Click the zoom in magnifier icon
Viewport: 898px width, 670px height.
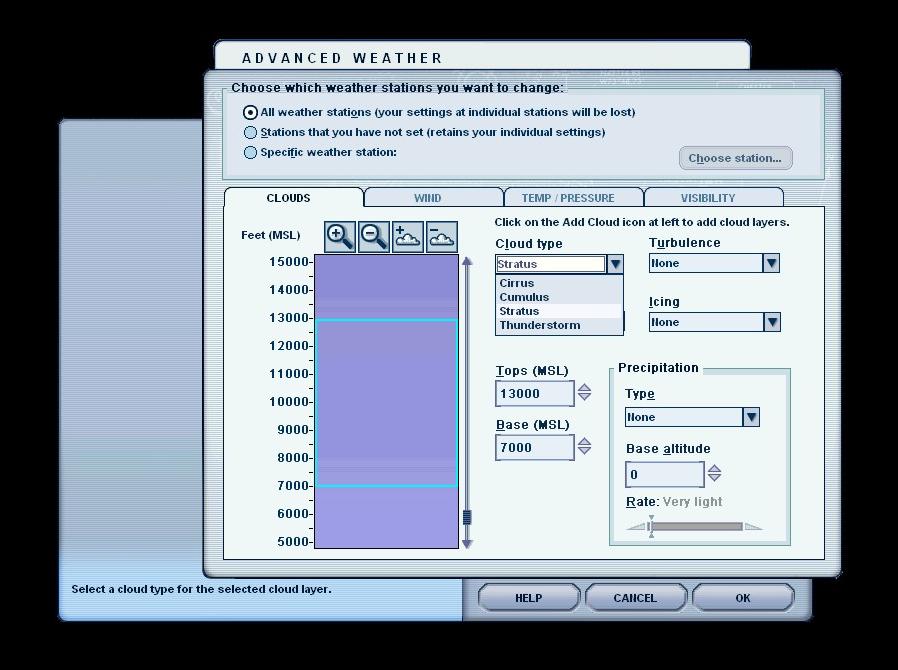340,237
